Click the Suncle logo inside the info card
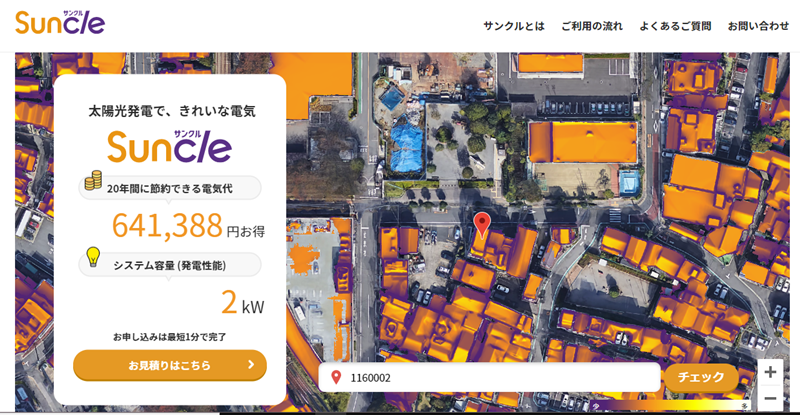This screenshot has height=415, width=800. coord(169,147)
